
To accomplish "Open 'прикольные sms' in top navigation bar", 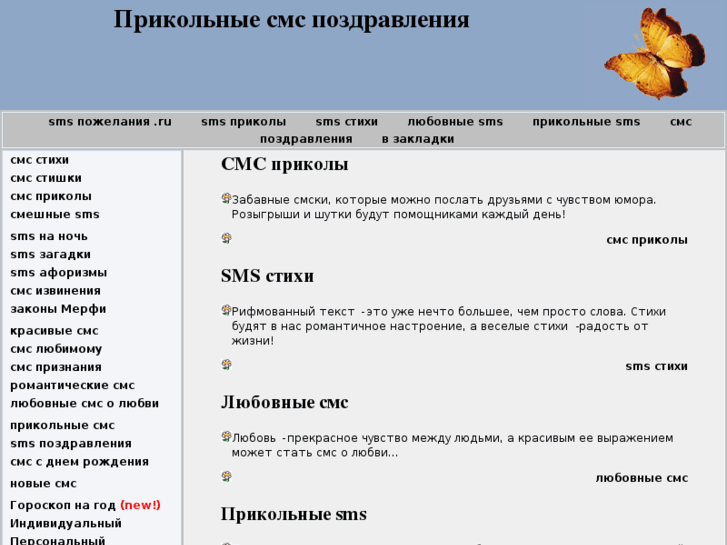I will pos(586,122).
